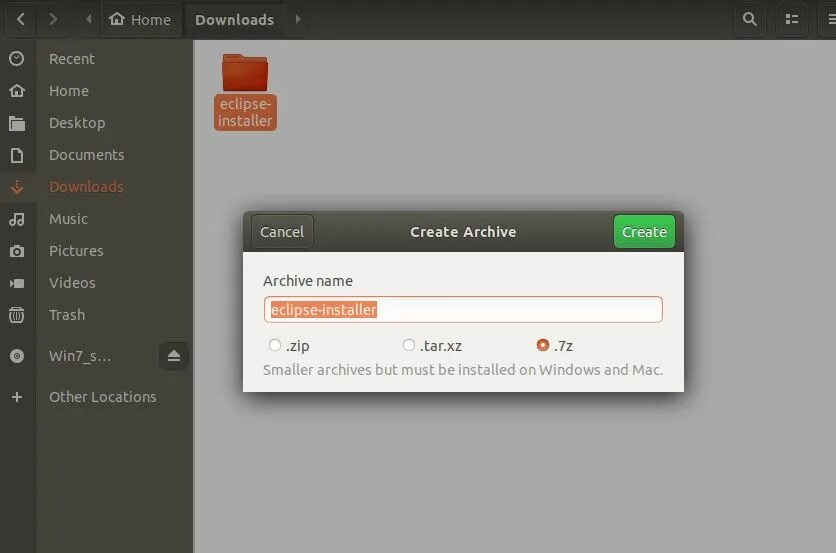Go forward with the forward arrow
This screenshot has height=553, width=836.
pos(52,19)
